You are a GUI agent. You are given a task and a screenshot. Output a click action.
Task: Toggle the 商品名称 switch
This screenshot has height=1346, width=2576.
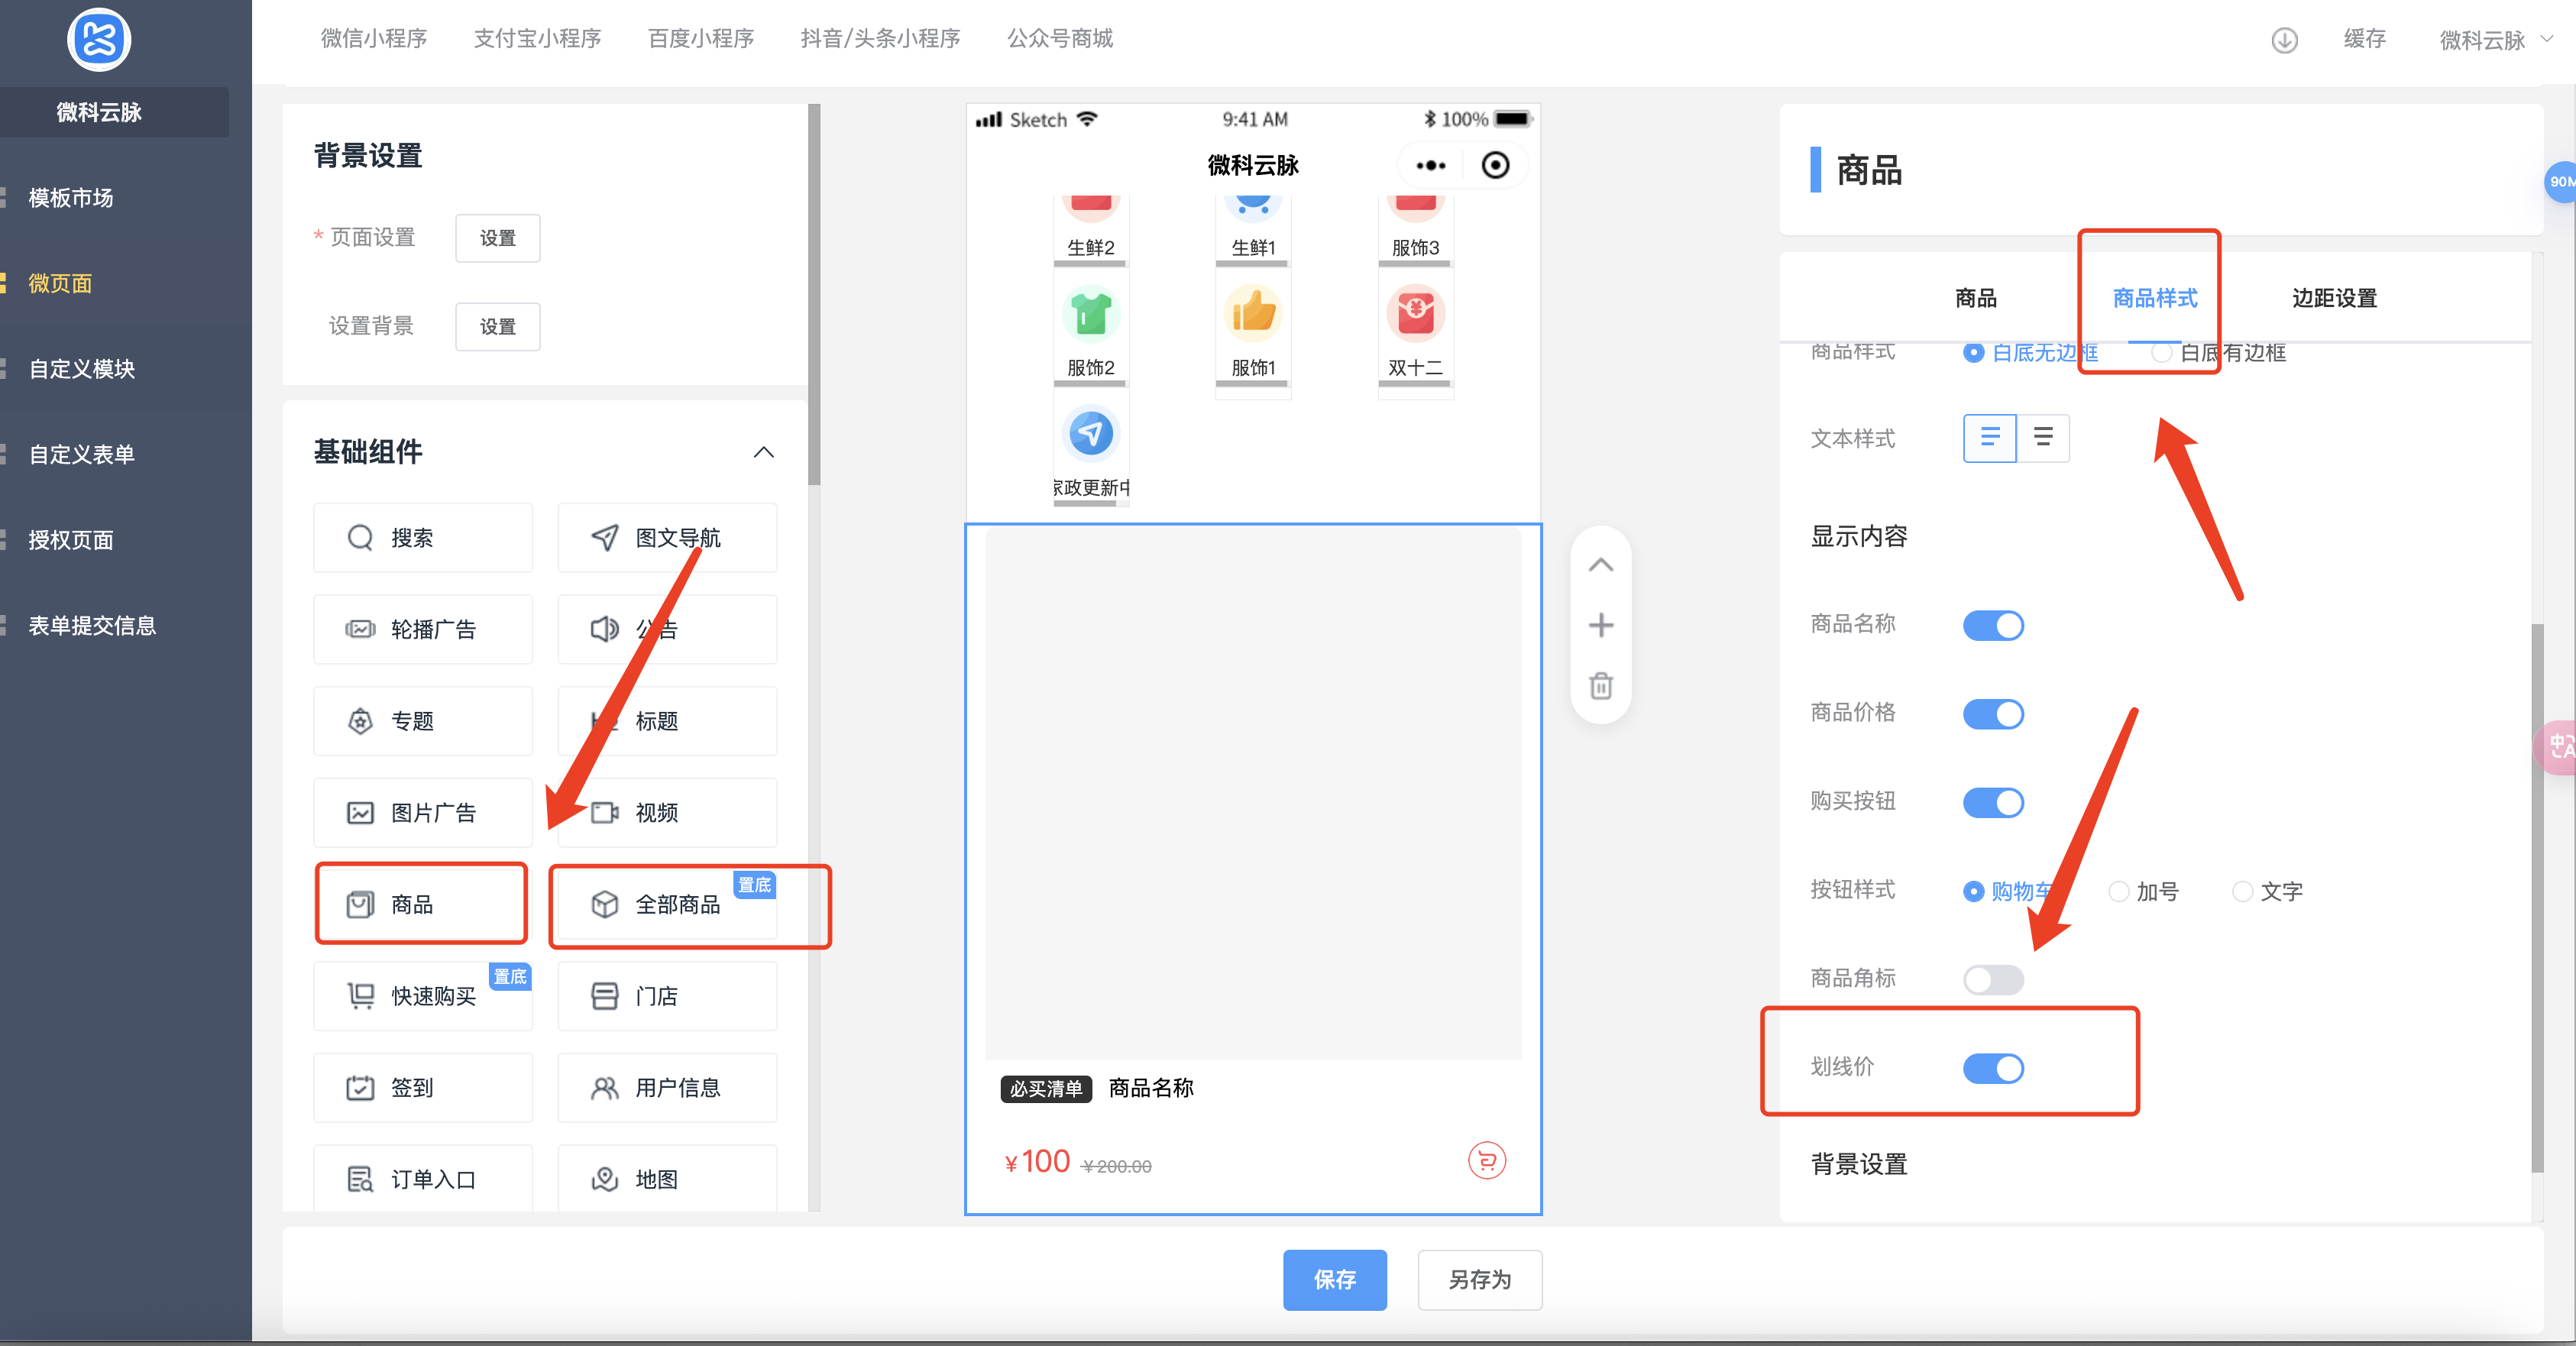[x=1993, y=626]
